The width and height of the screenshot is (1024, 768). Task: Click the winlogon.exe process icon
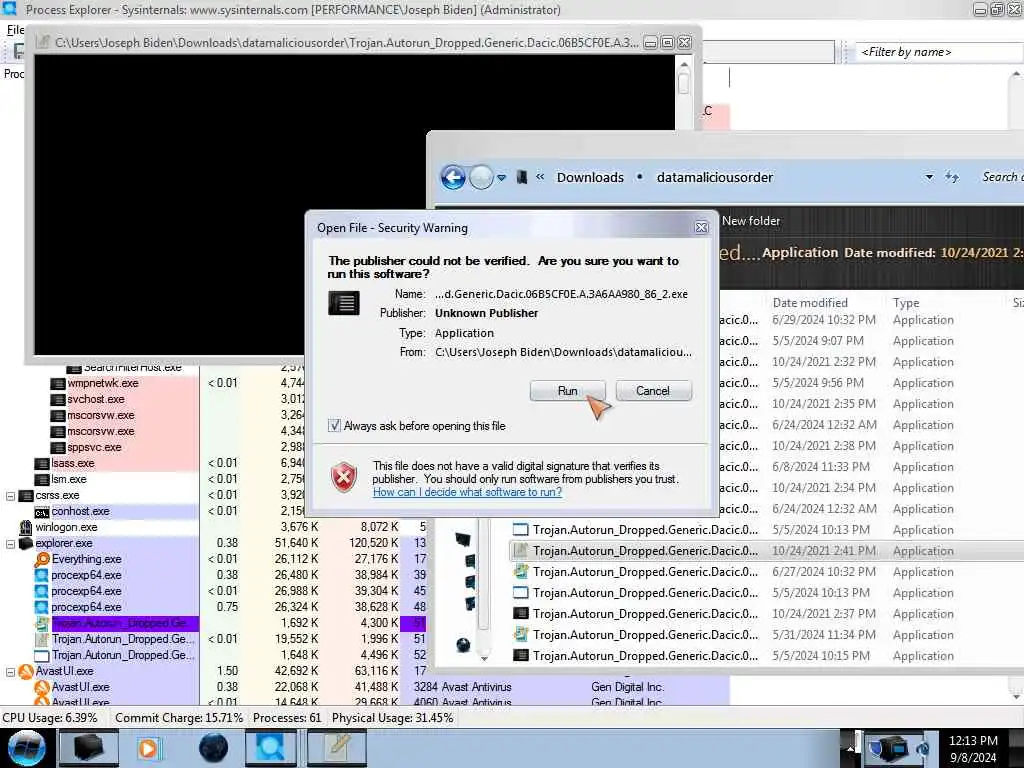[x=25, y=527]
